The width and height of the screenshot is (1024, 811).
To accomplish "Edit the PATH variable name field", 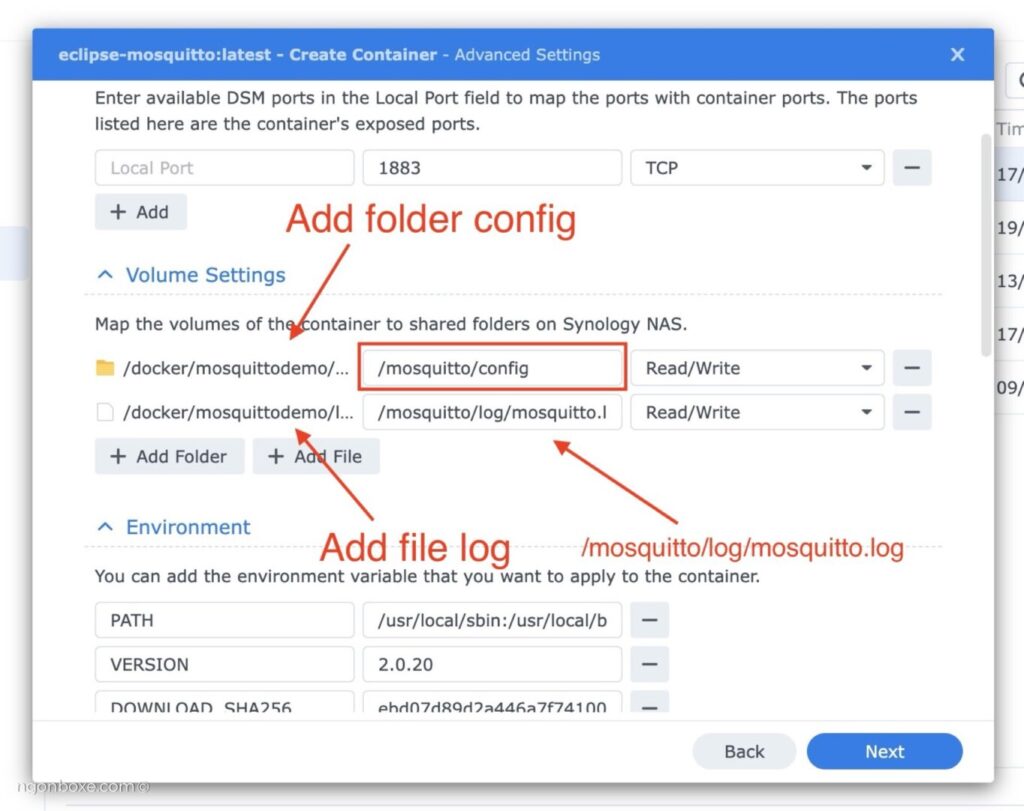I will 225,620.
